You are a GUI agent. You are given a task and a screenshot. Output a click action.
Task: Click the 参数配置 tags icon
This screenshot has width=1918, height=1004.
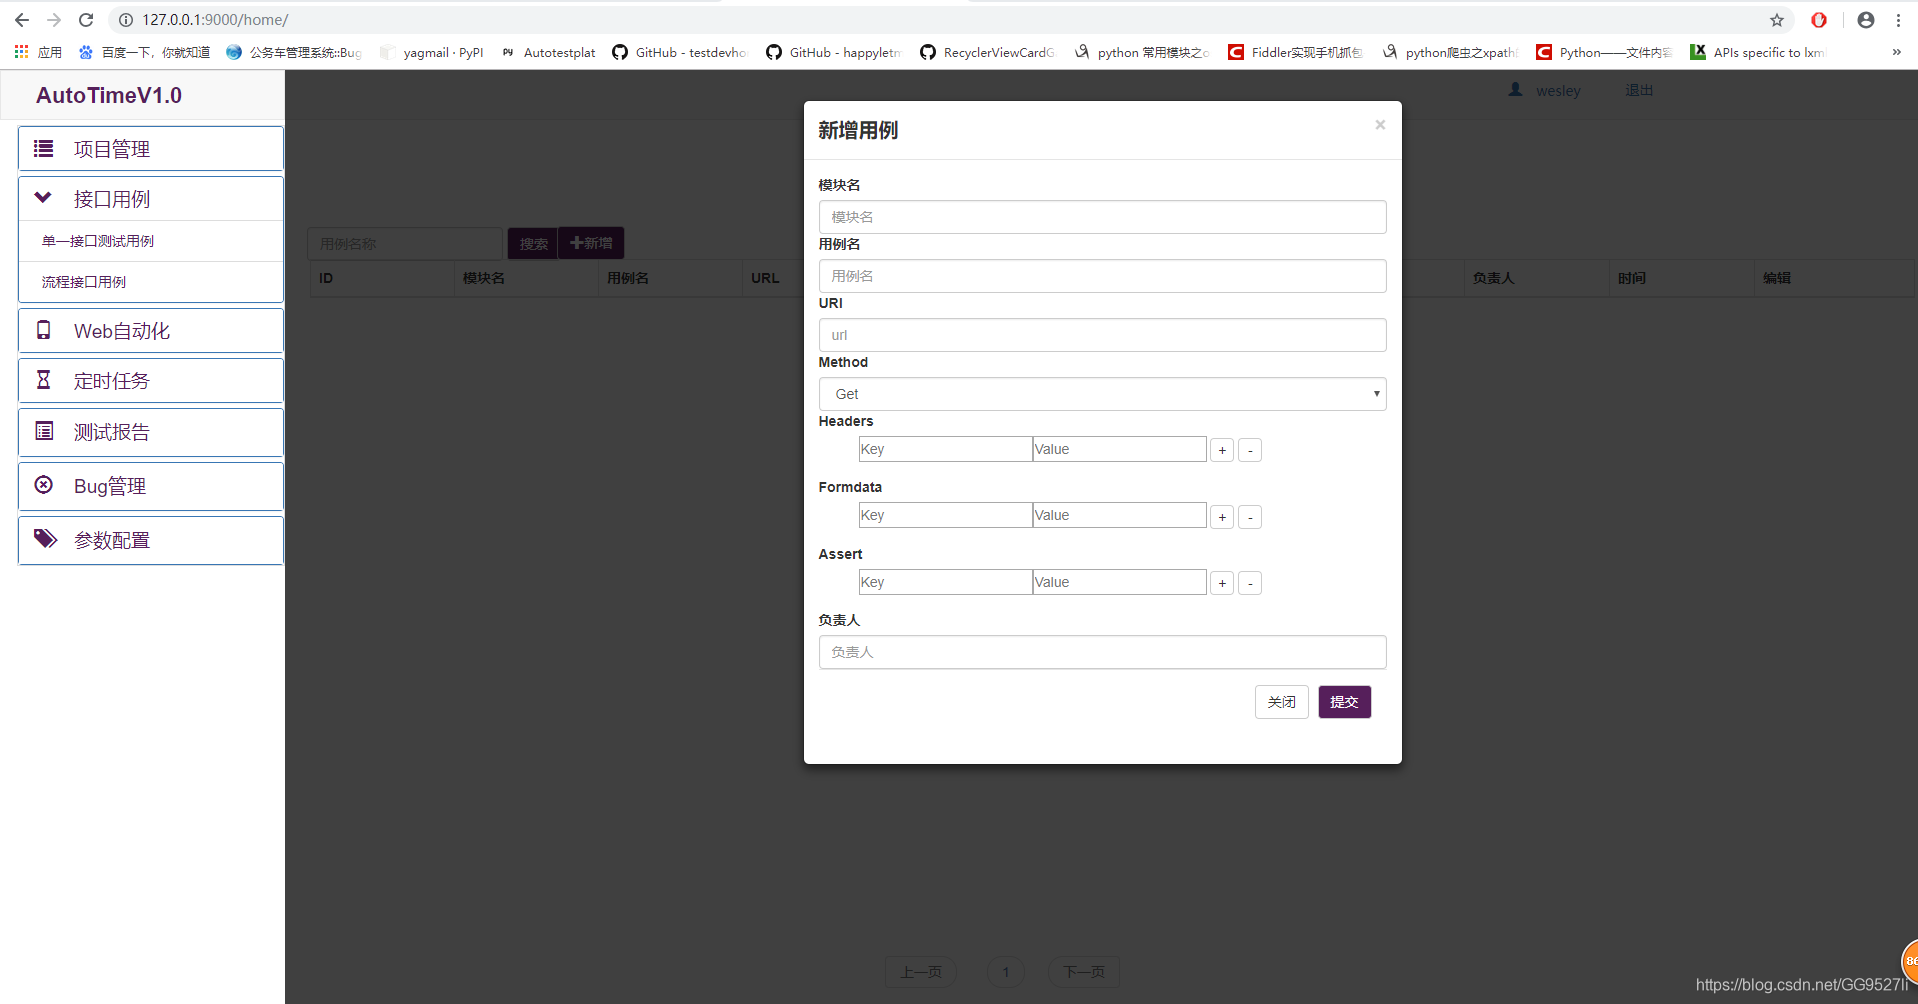(x=45, y=539)
